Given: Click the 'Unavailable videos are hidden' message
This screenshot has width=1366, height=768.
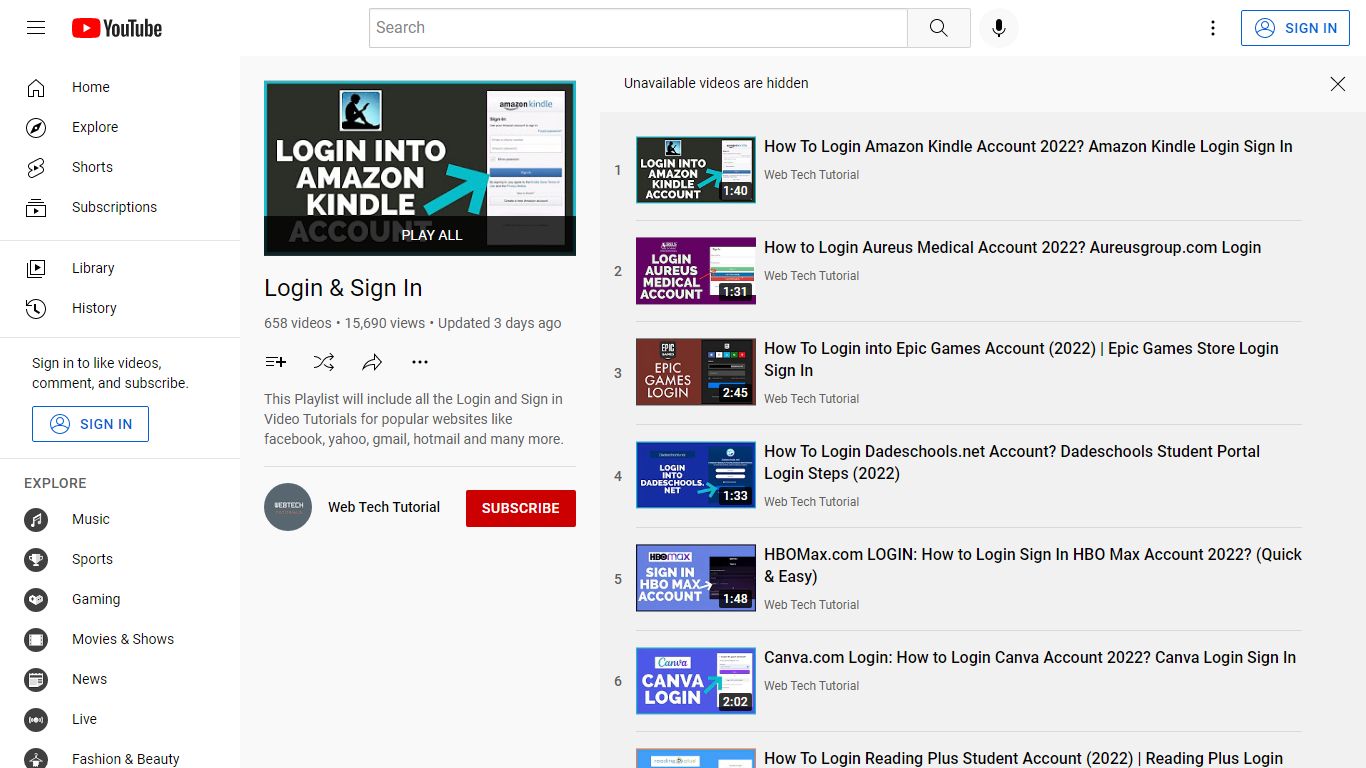Looking at the screenshot, I should 716,83.
